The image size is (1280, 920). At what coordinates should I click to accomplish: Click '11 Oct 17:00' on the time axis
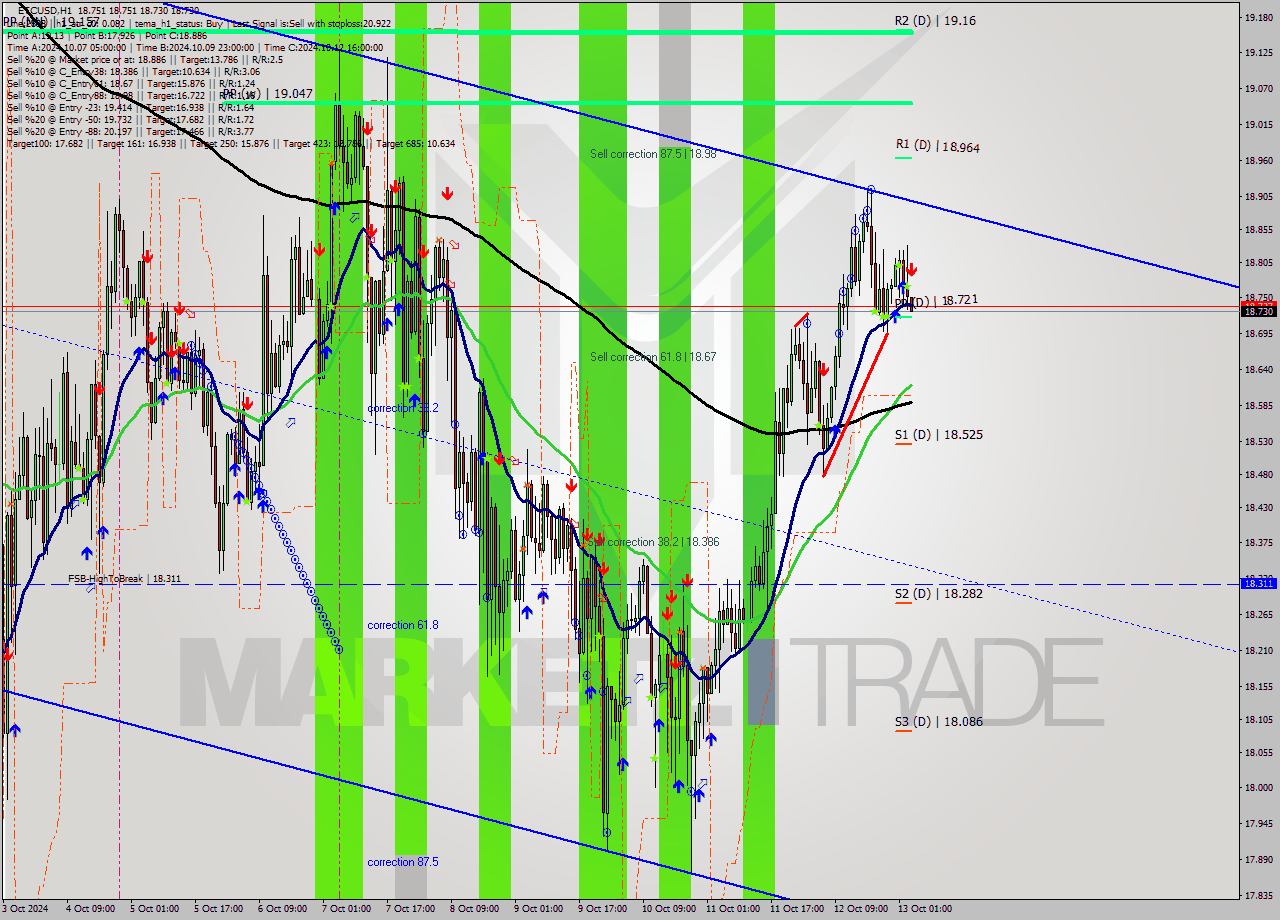pyautogui.click(x=797, y=909)
